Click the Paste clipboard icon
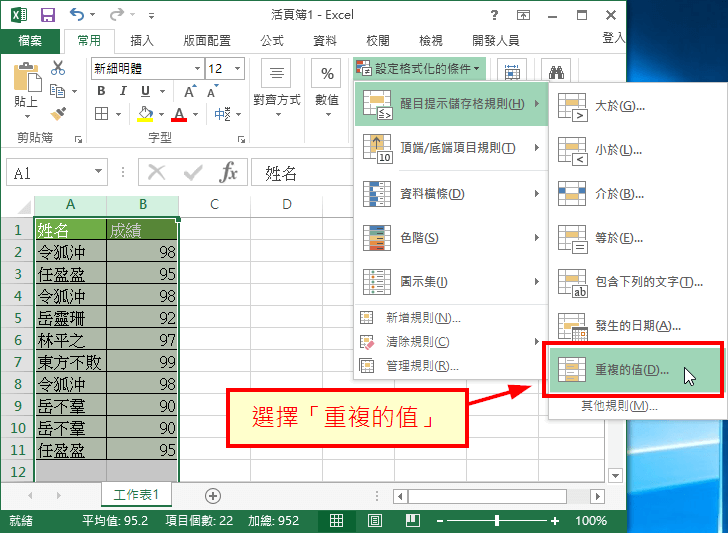This screenshot has width=728, height=533. click(26, 77)
